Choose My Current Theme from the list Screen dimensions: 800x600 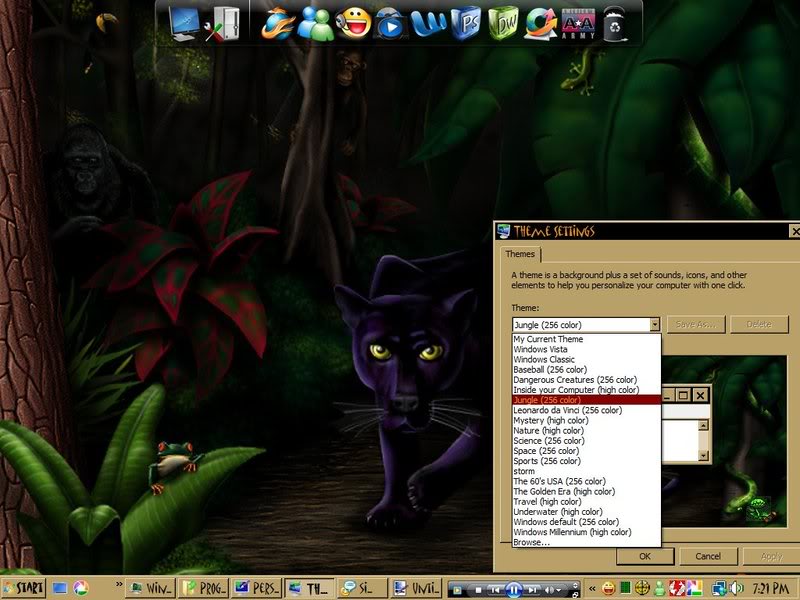pos(586,339)
